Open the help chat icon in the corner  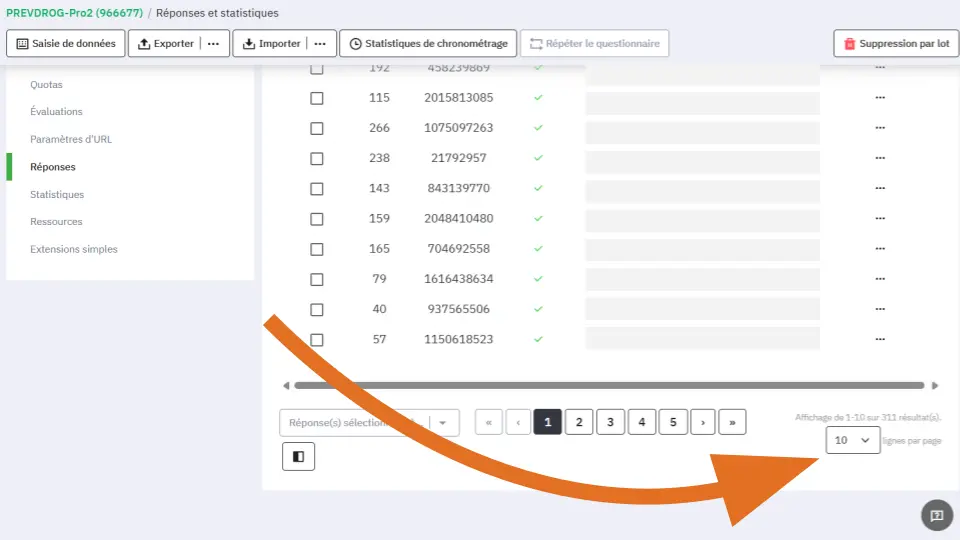coord(936,515)
